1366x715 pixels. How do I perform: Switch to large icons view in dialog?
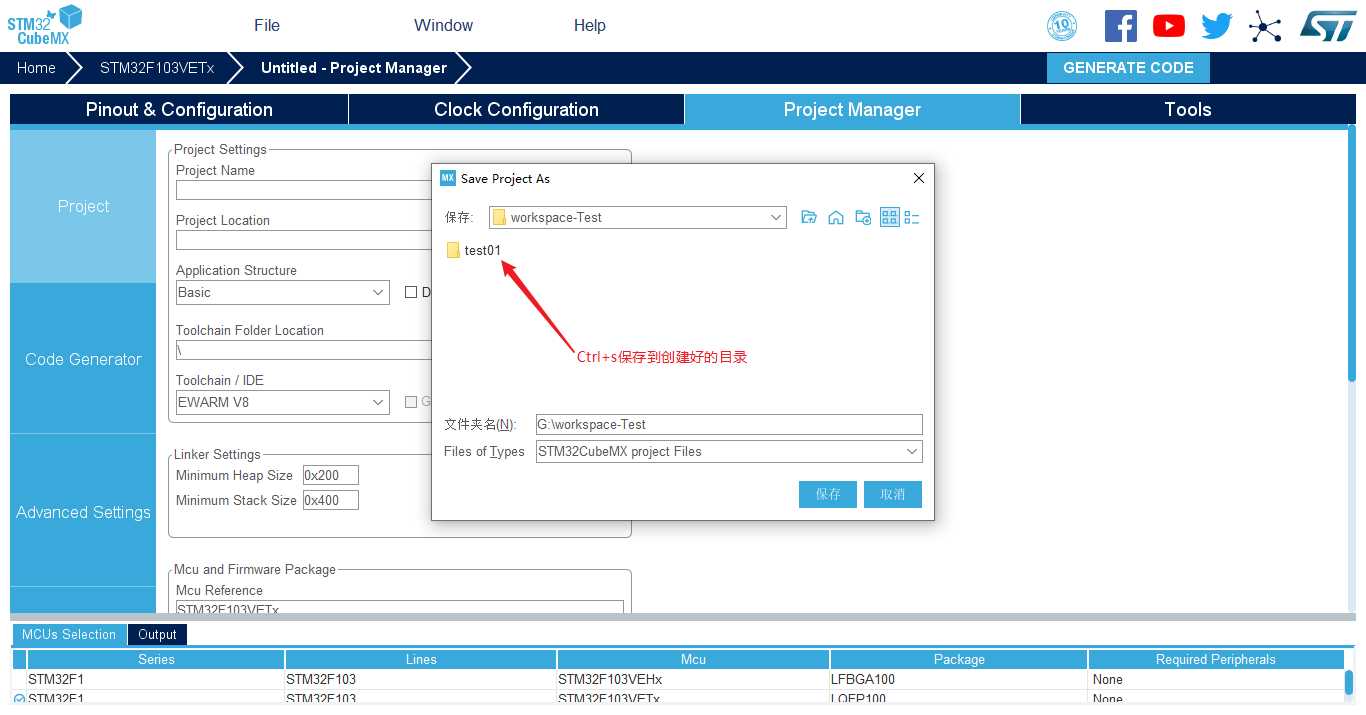tap(889, 217)
